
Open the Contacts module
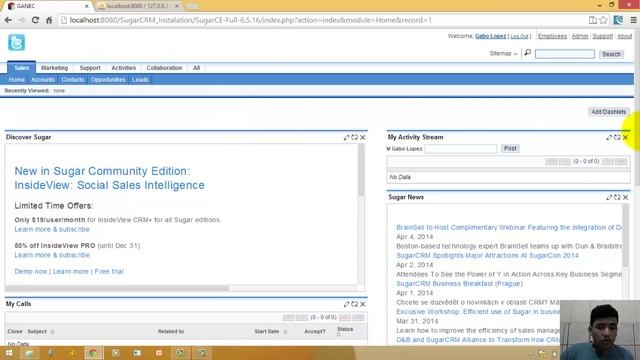(x=73, y=80)
